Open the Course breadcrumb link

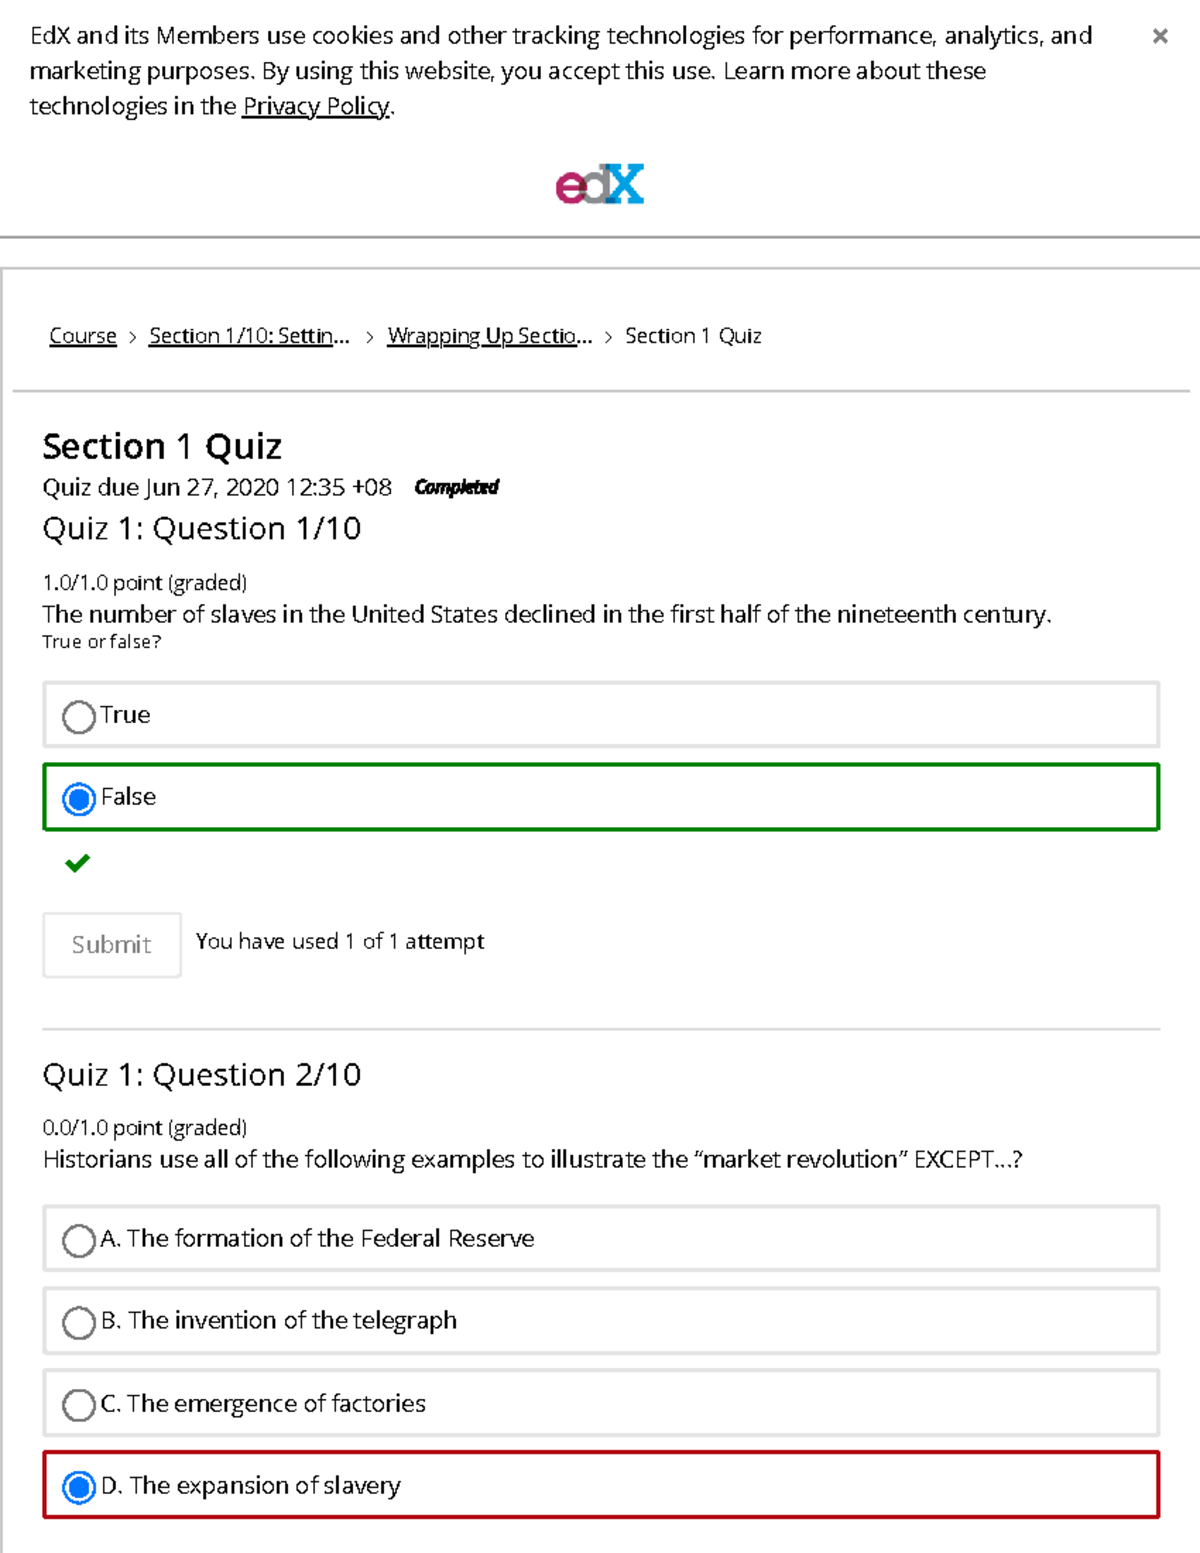(x=82, y=336)
